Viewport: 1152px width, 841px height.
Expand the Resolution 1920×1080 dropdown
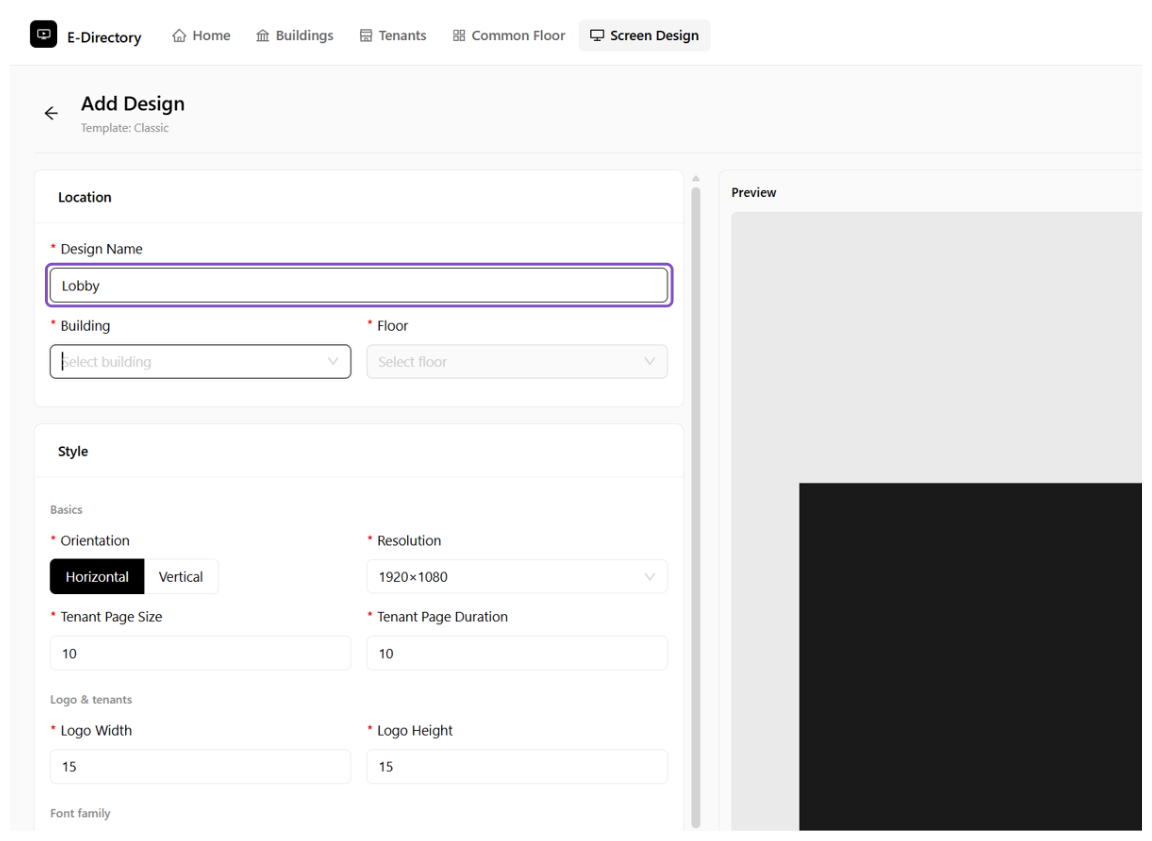516,577
